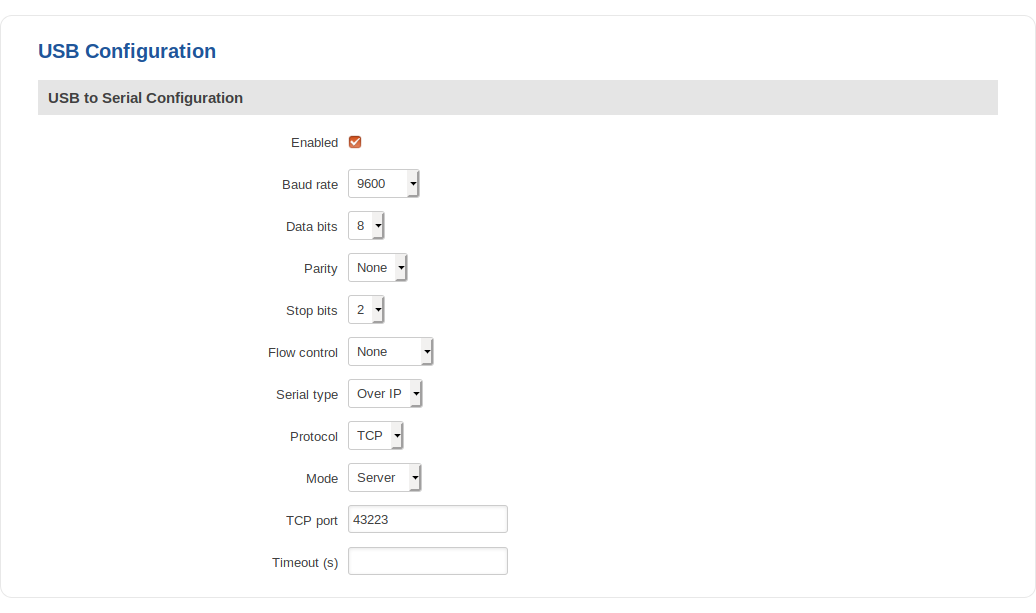Image resolution: width=1036 pixels, height=613 pixels.
Task: Open the Serial type dropdown showing Over IP
Action: 385,394
